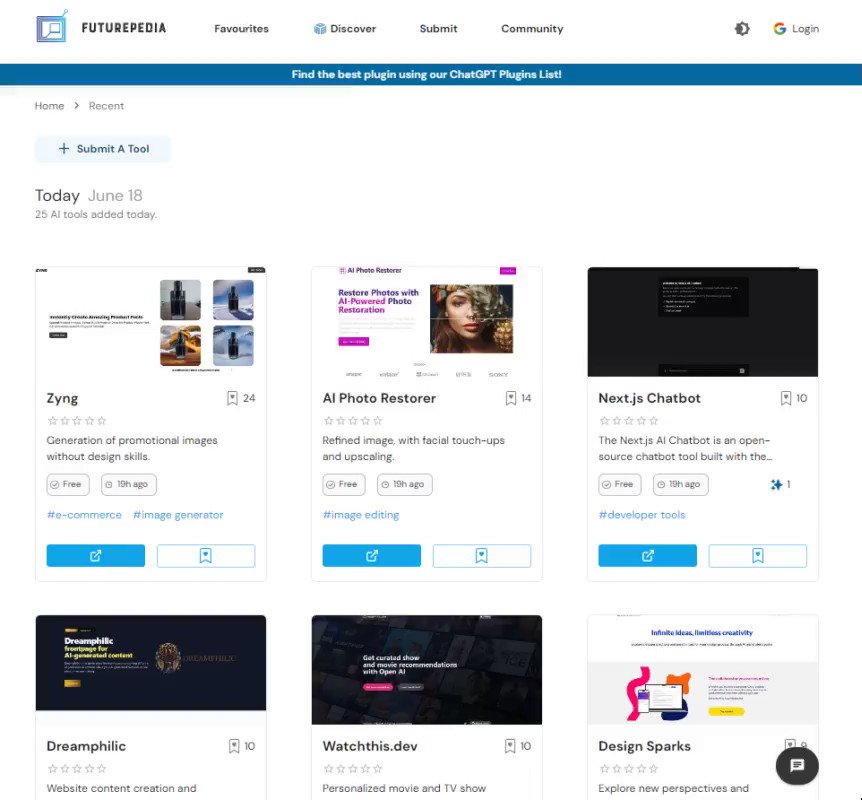This screenshot has height=800, width=862.
Task: Open the Submit menu item
Action: point(438,29)
